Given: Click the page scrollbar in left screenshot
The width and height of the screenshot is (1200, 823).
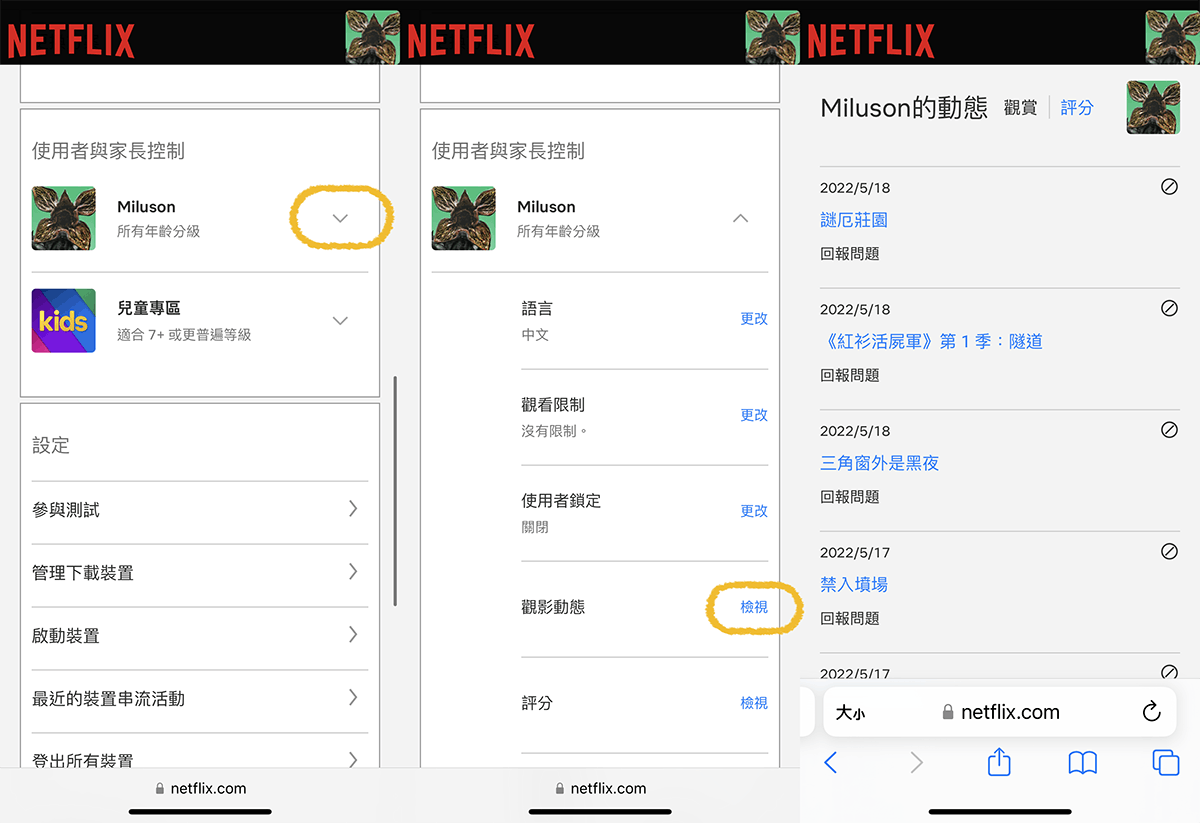Looking at the screenshot, I should point(395,491).
